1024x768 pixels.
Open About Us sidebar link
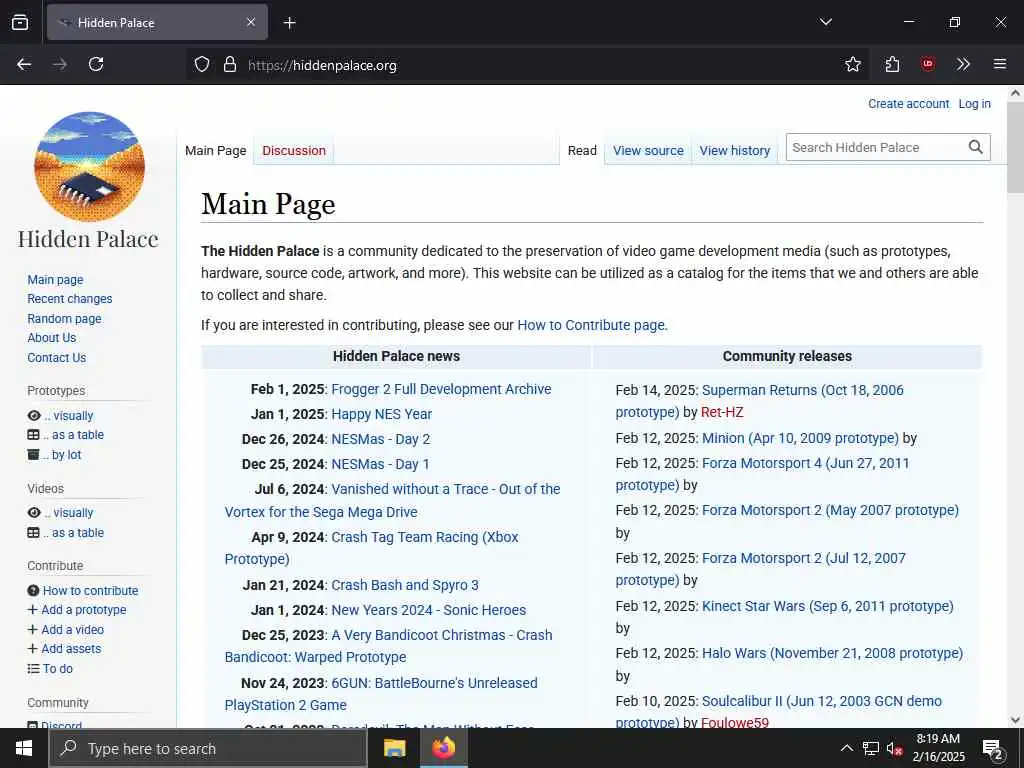pyautogui.click(x=52, y=338)
